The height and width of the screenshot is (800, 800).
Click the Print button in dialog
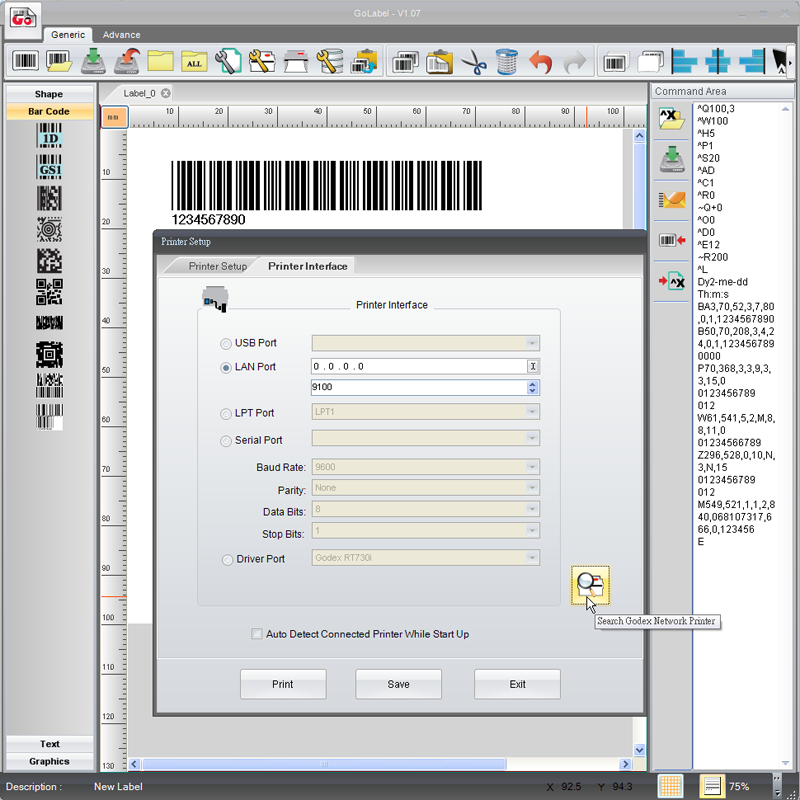pyautogui.click(x=283, y=684)
